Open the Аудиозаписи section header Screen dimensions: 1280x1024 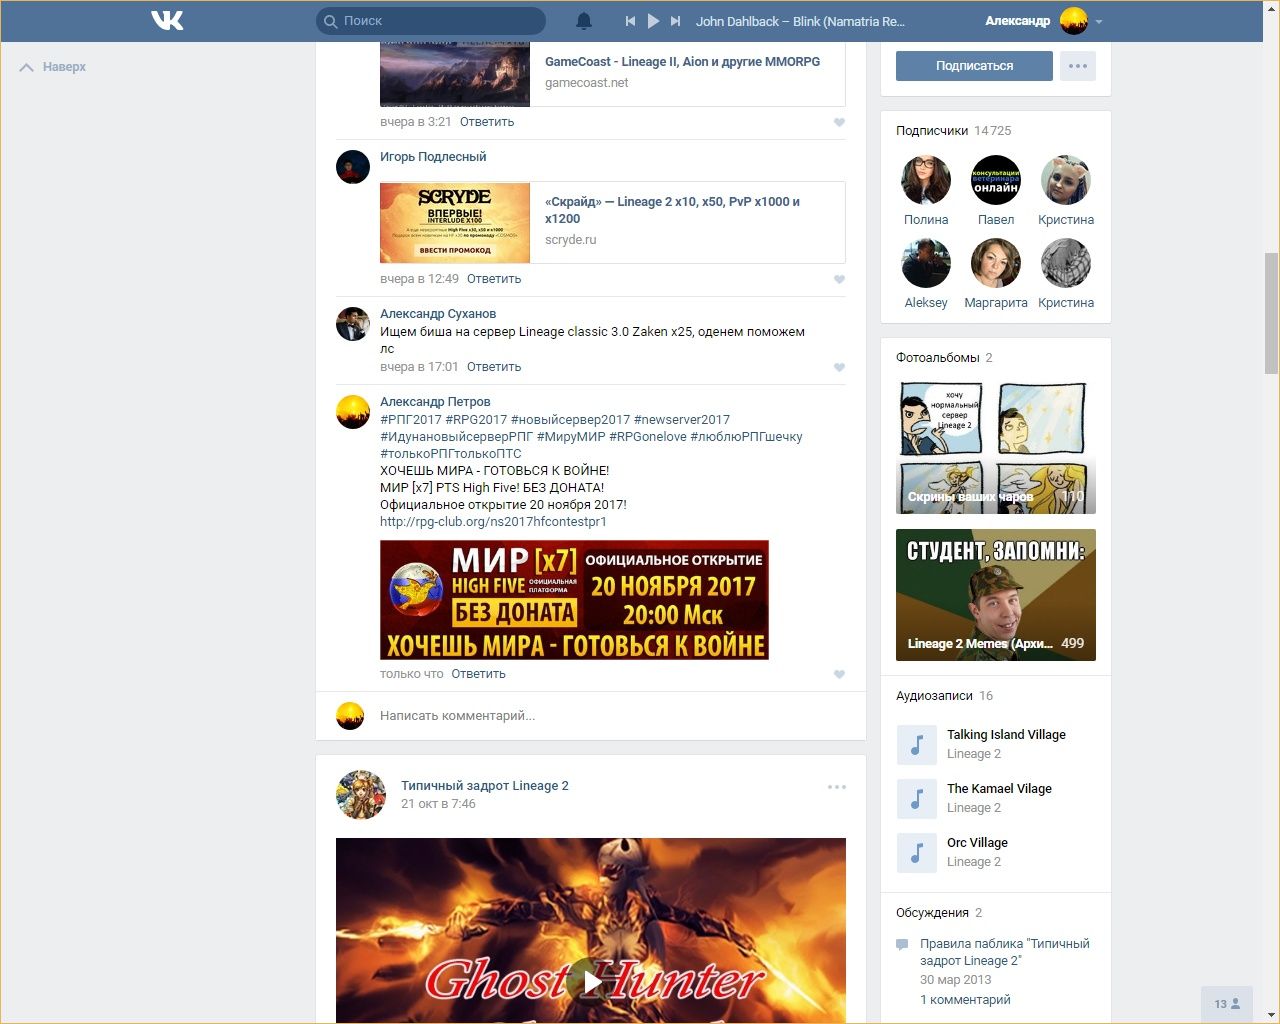coord(944,696)
